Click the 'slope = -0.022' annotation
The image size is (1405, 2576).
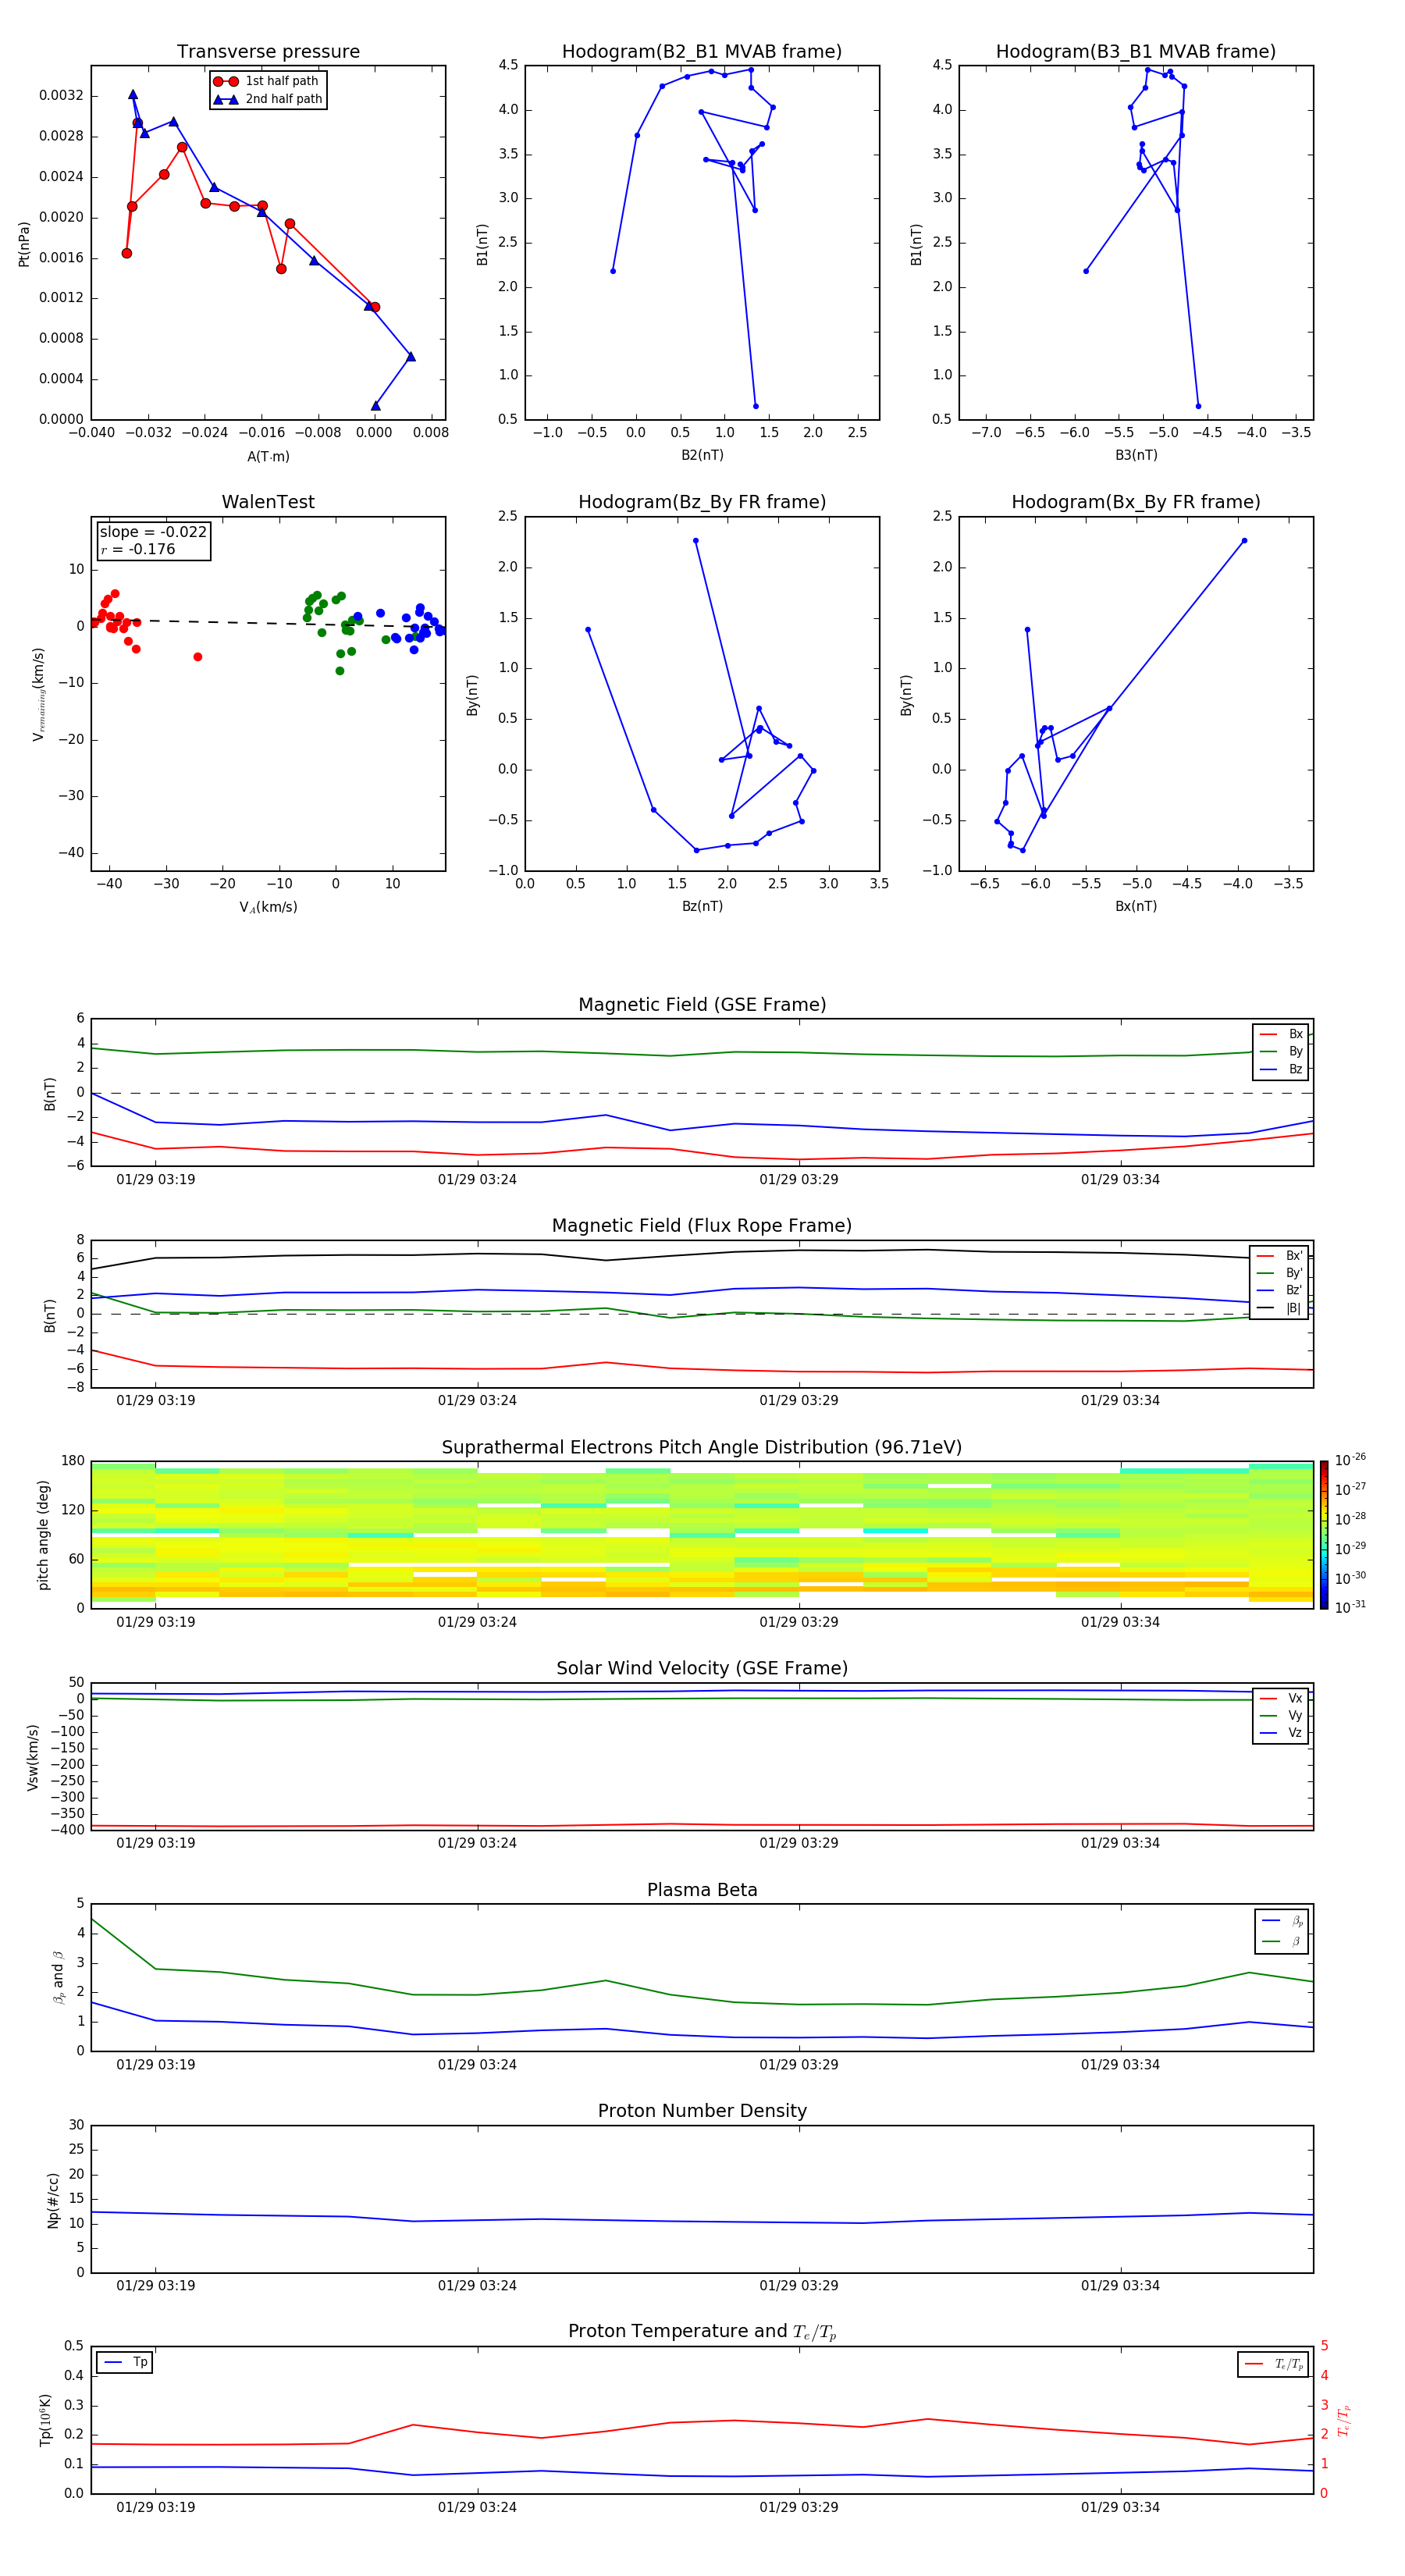[153, 532]
